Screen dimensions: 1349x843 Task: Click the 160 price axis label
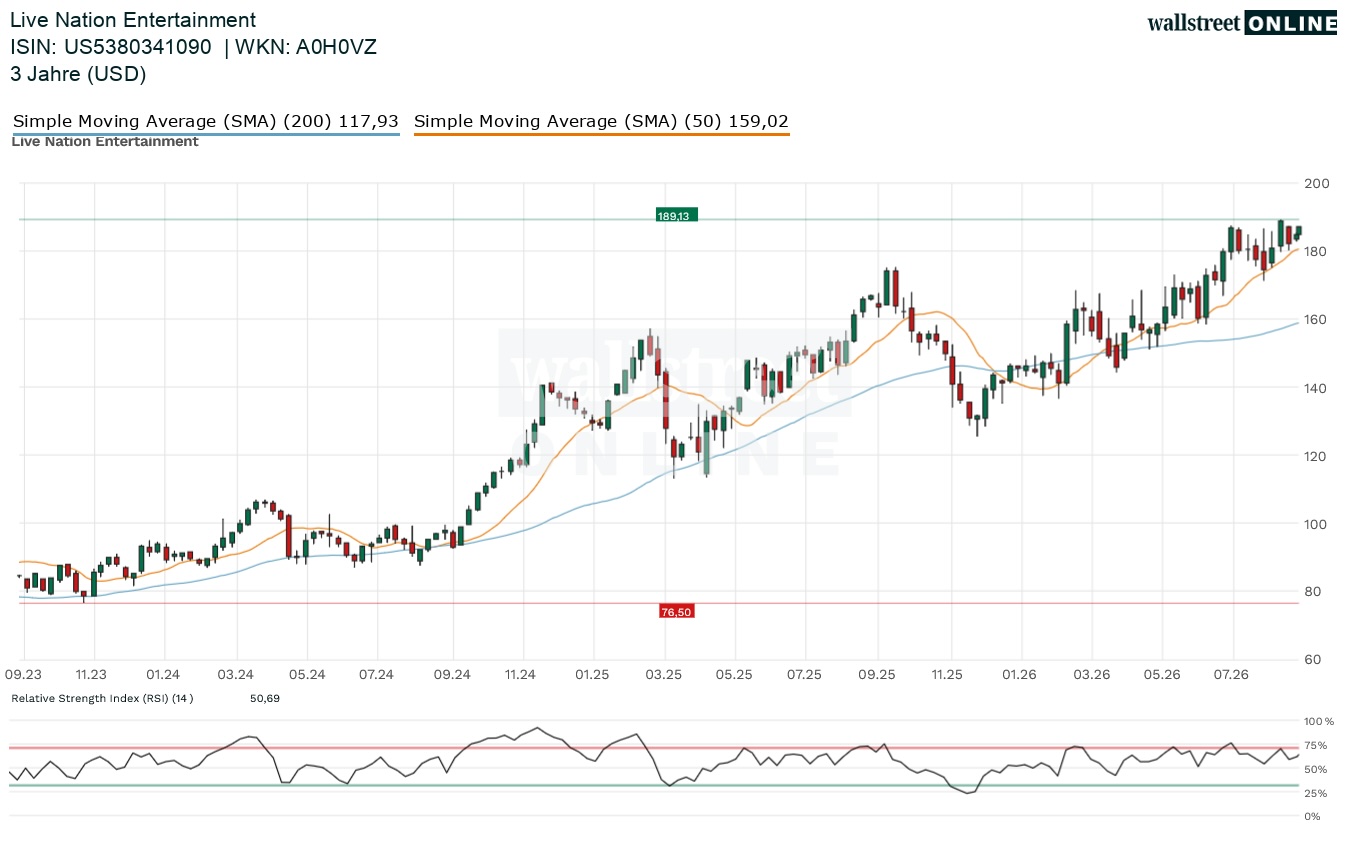1316,319
